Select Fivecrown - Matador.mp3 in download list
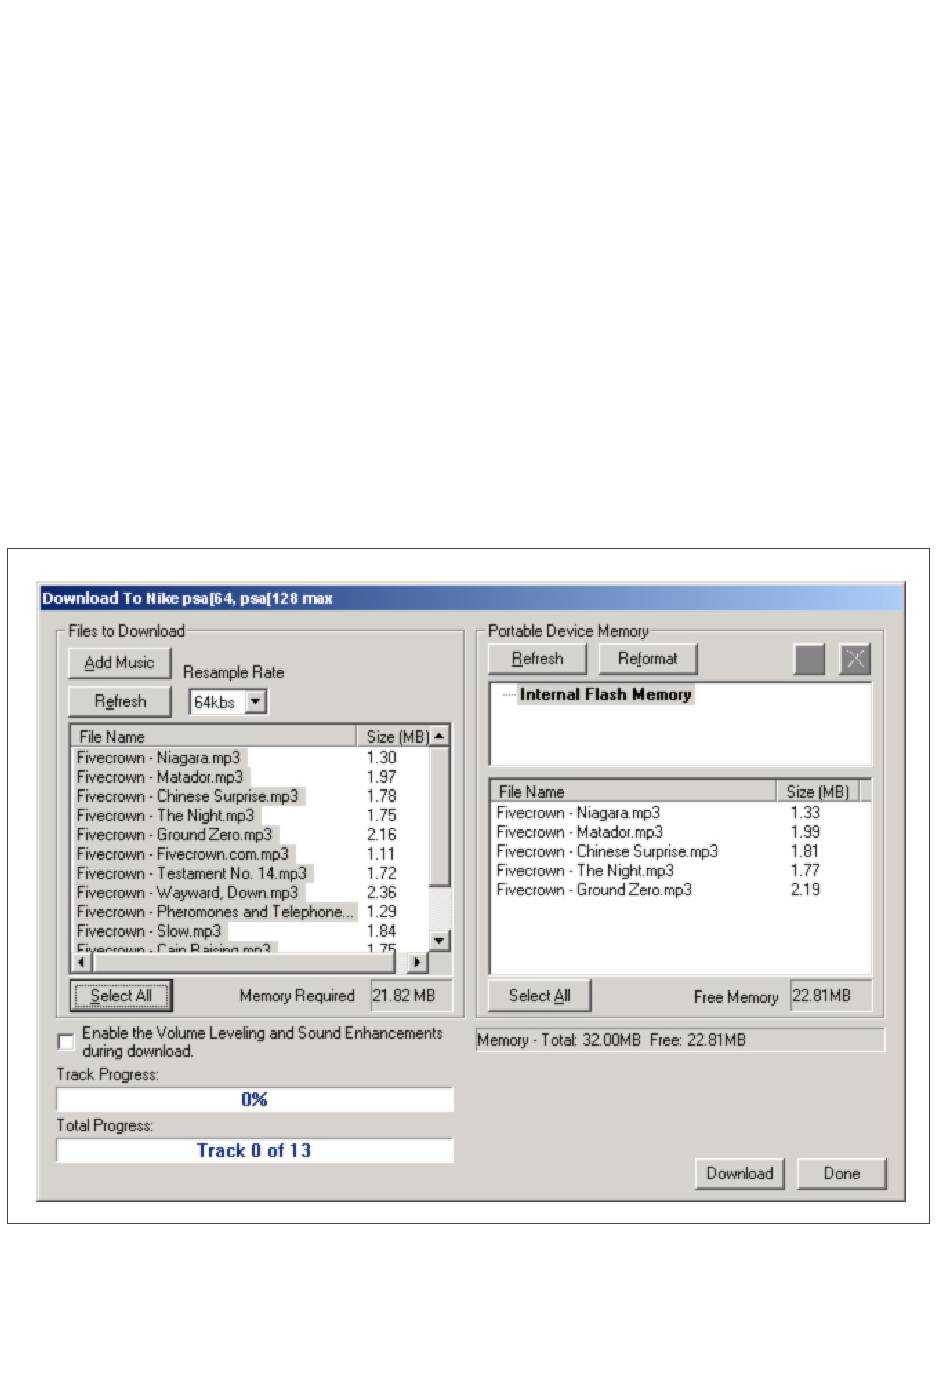 [x=160, y=777]
